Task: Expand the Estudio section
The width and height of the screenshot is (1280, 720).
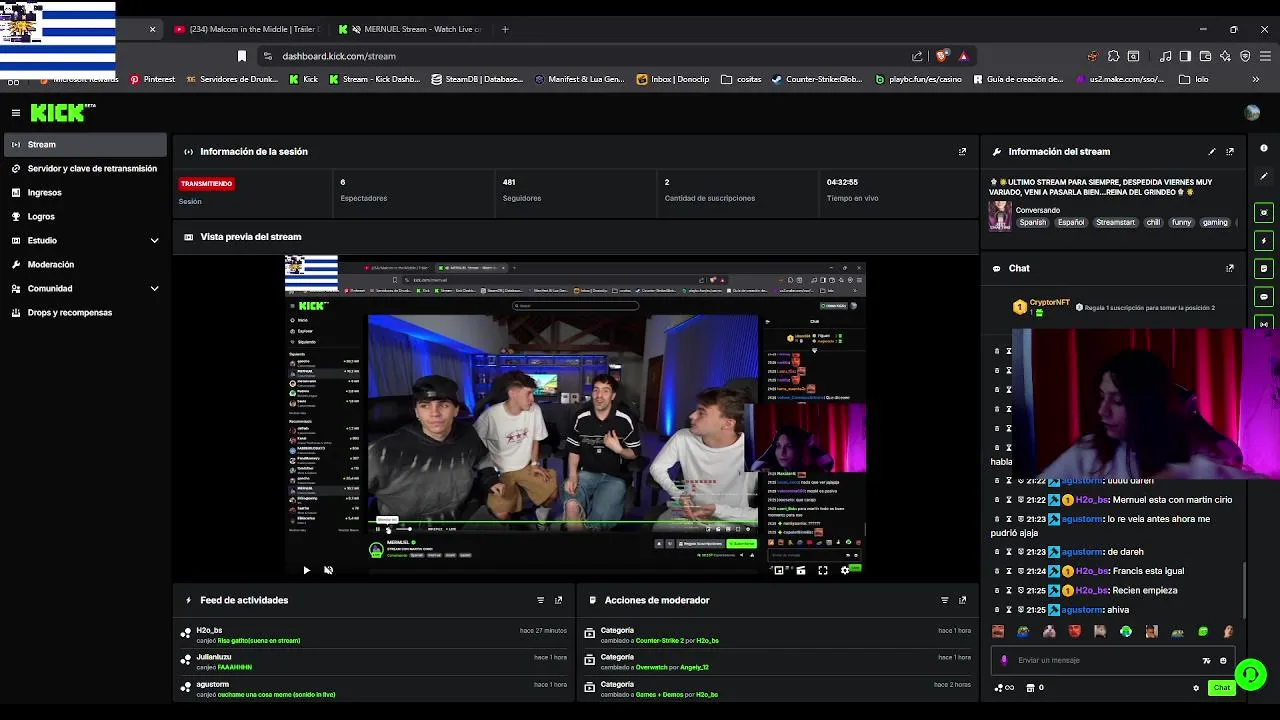Action: [x=84, y=240]
